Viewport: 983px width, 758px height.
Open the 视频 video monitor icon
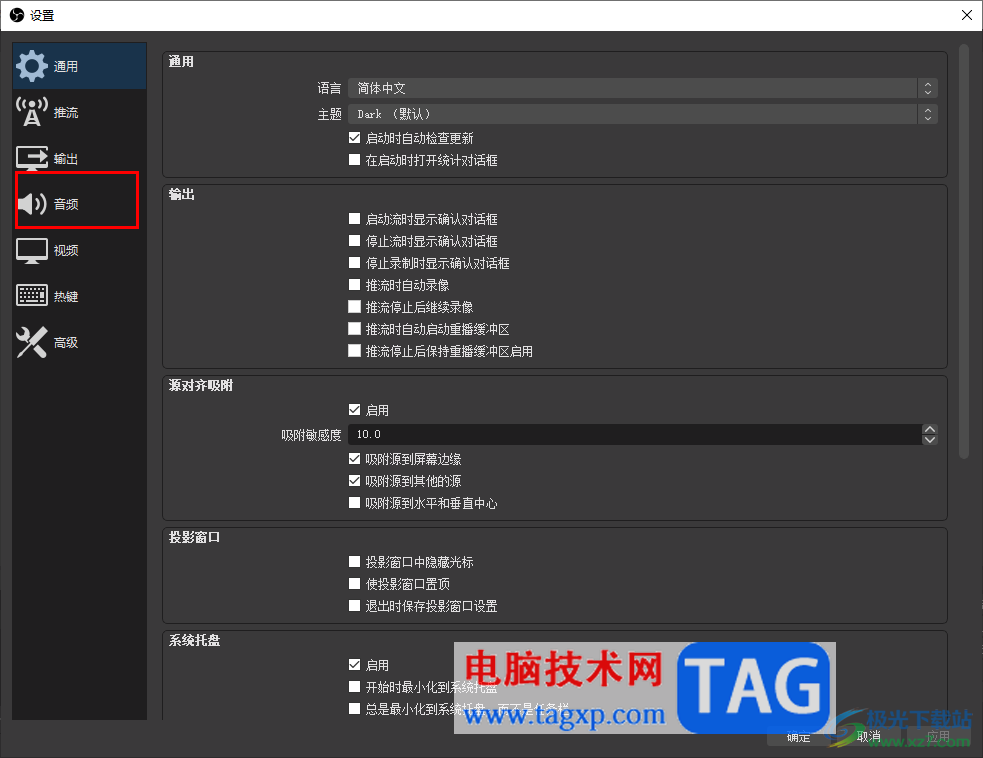31,250
